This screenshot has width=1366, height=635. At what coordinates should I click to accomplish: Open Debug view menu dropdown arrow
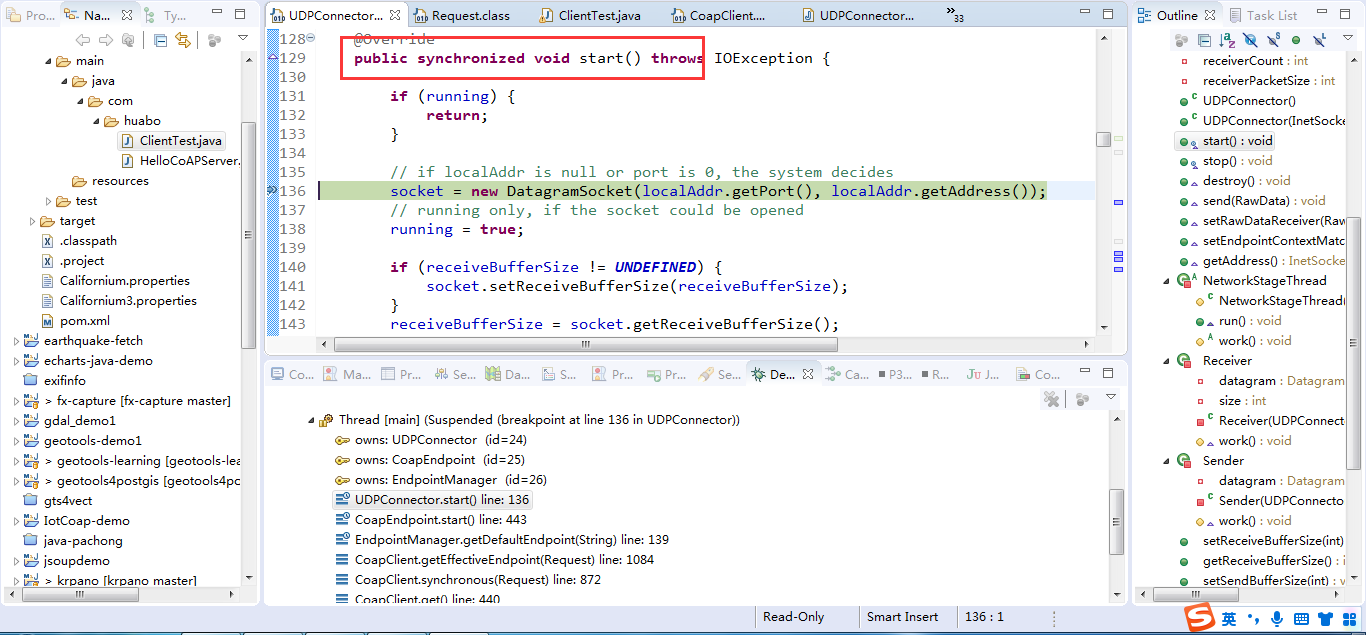[x=1110, y=398]
